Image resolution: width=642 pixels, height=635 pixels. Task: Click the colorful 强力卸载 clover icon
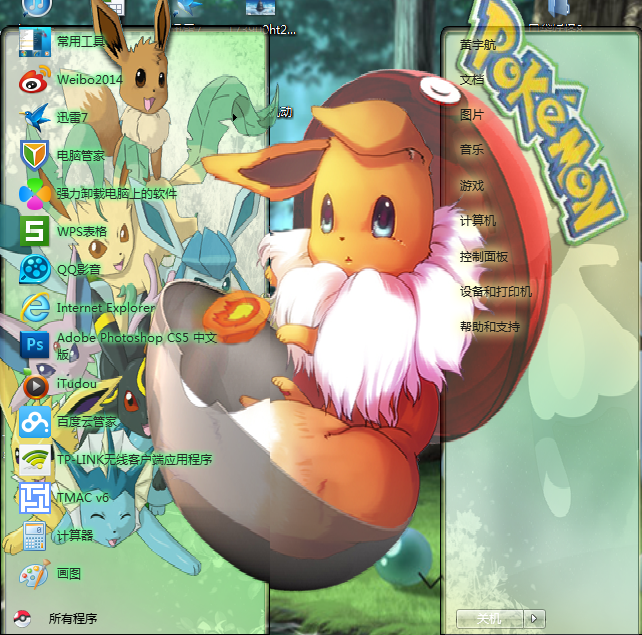[x=35, y=193]
